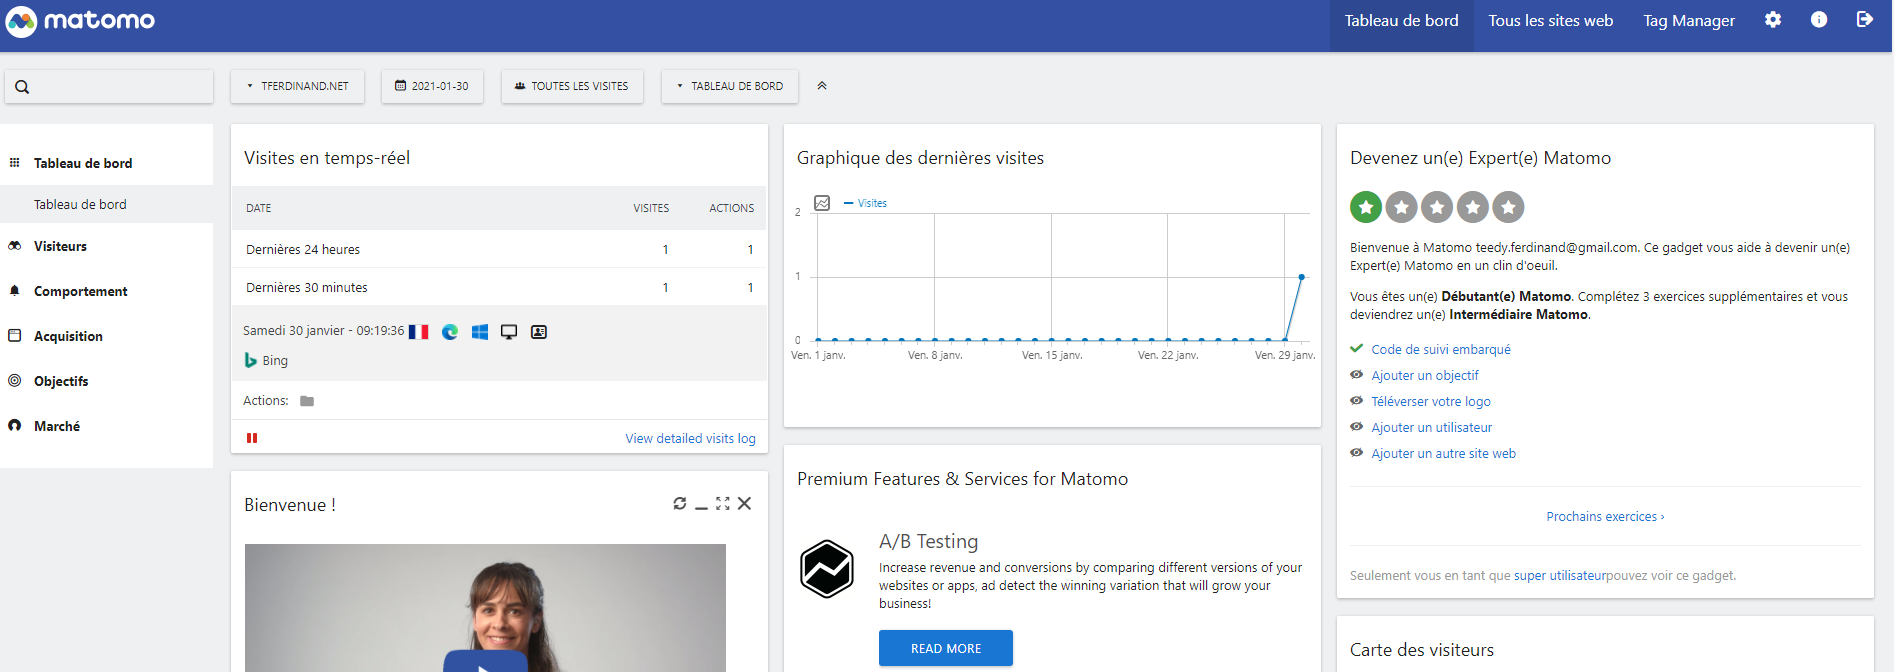Screen dimensions: 1894x672
Task: Maximise the Bienvenue widget
Action: (723, 504)
